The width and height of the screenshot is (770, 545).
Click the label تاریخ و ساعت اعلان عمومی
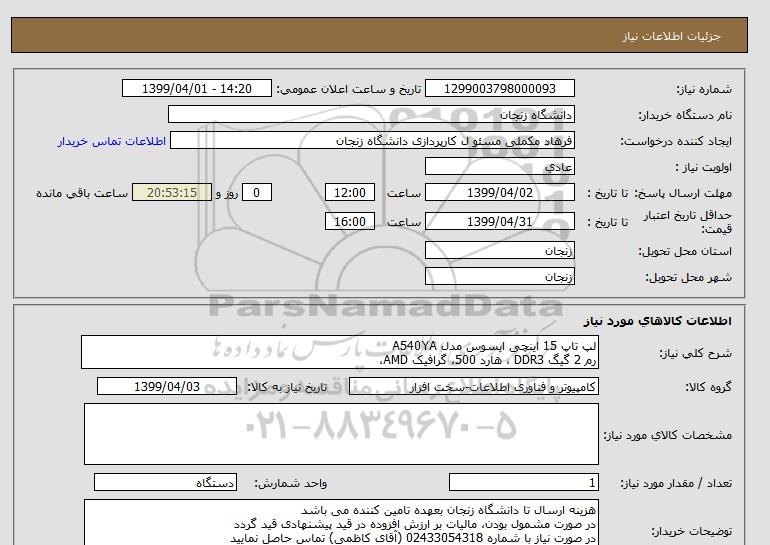(x=349, y=89)
